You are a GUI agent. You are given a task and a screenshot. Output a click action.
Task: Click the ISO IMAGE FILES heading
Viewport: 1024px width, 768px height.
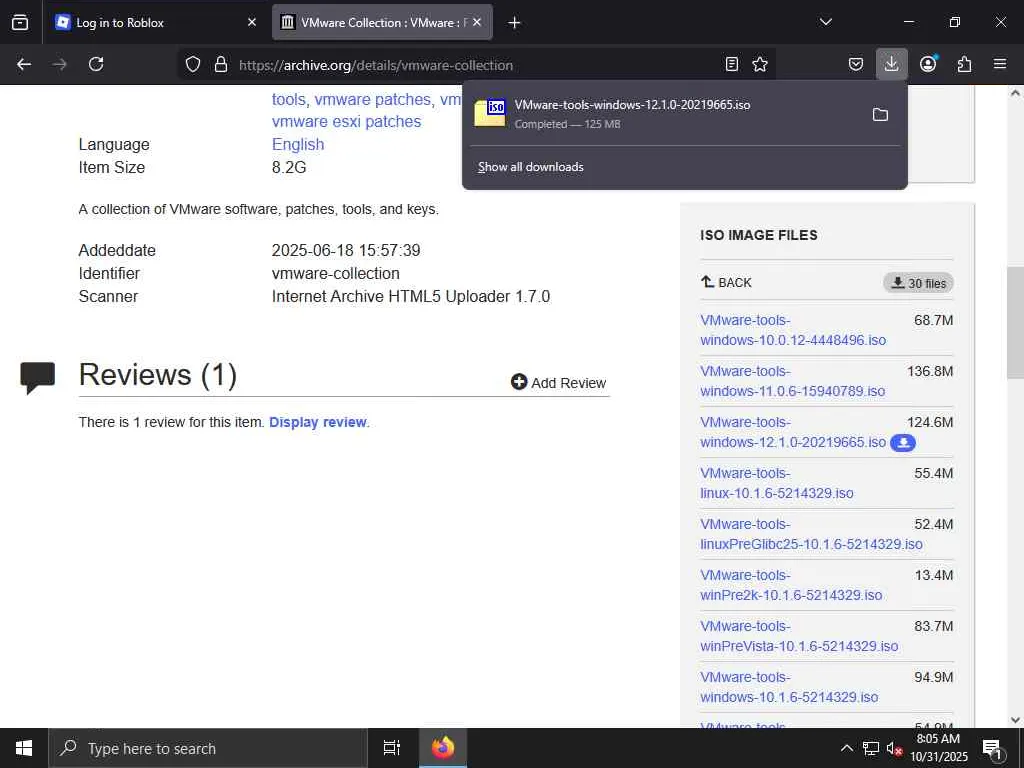tap(759, 235)
